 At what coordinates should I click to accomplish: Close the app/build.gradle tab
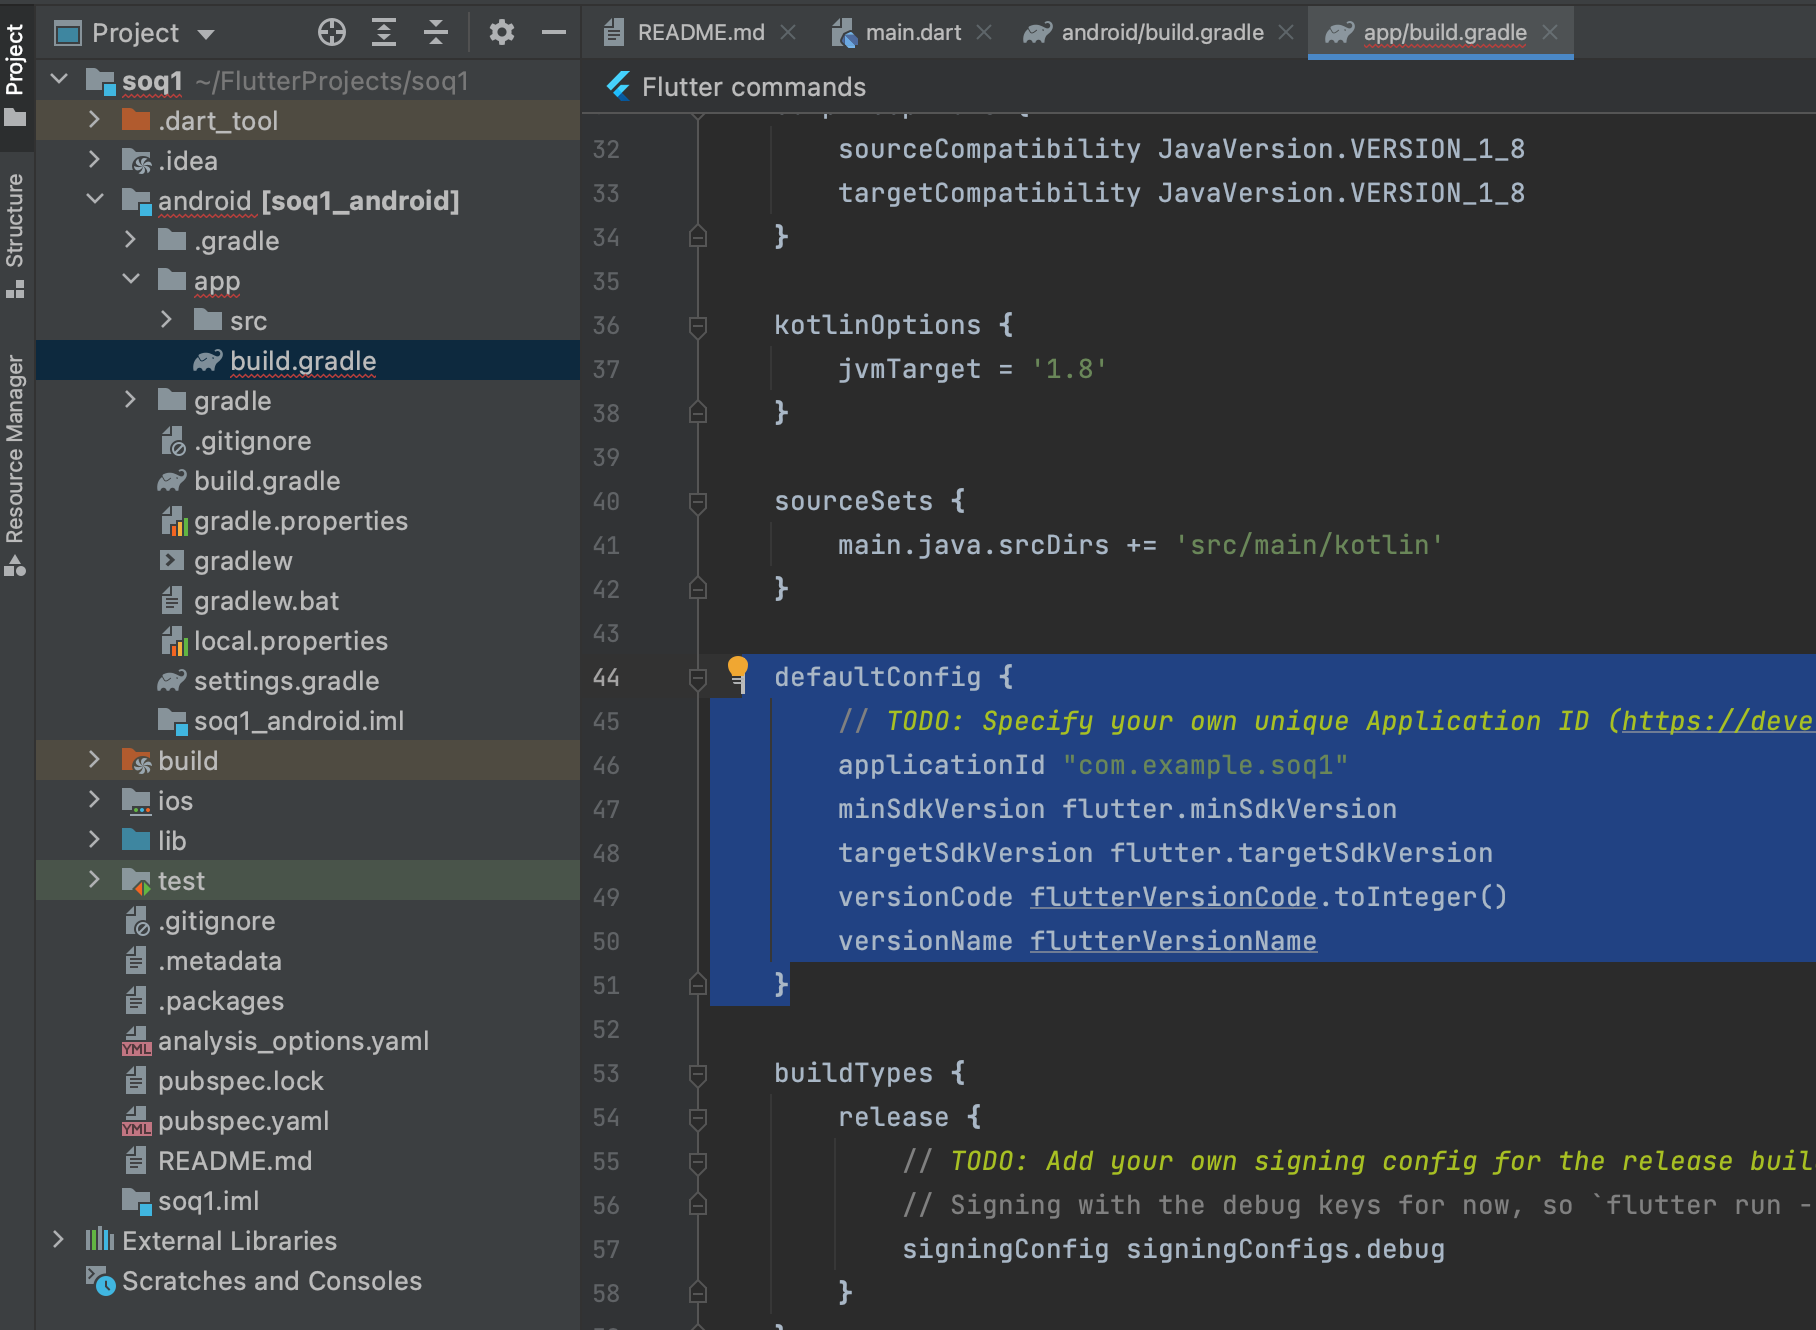(1551, 32)
